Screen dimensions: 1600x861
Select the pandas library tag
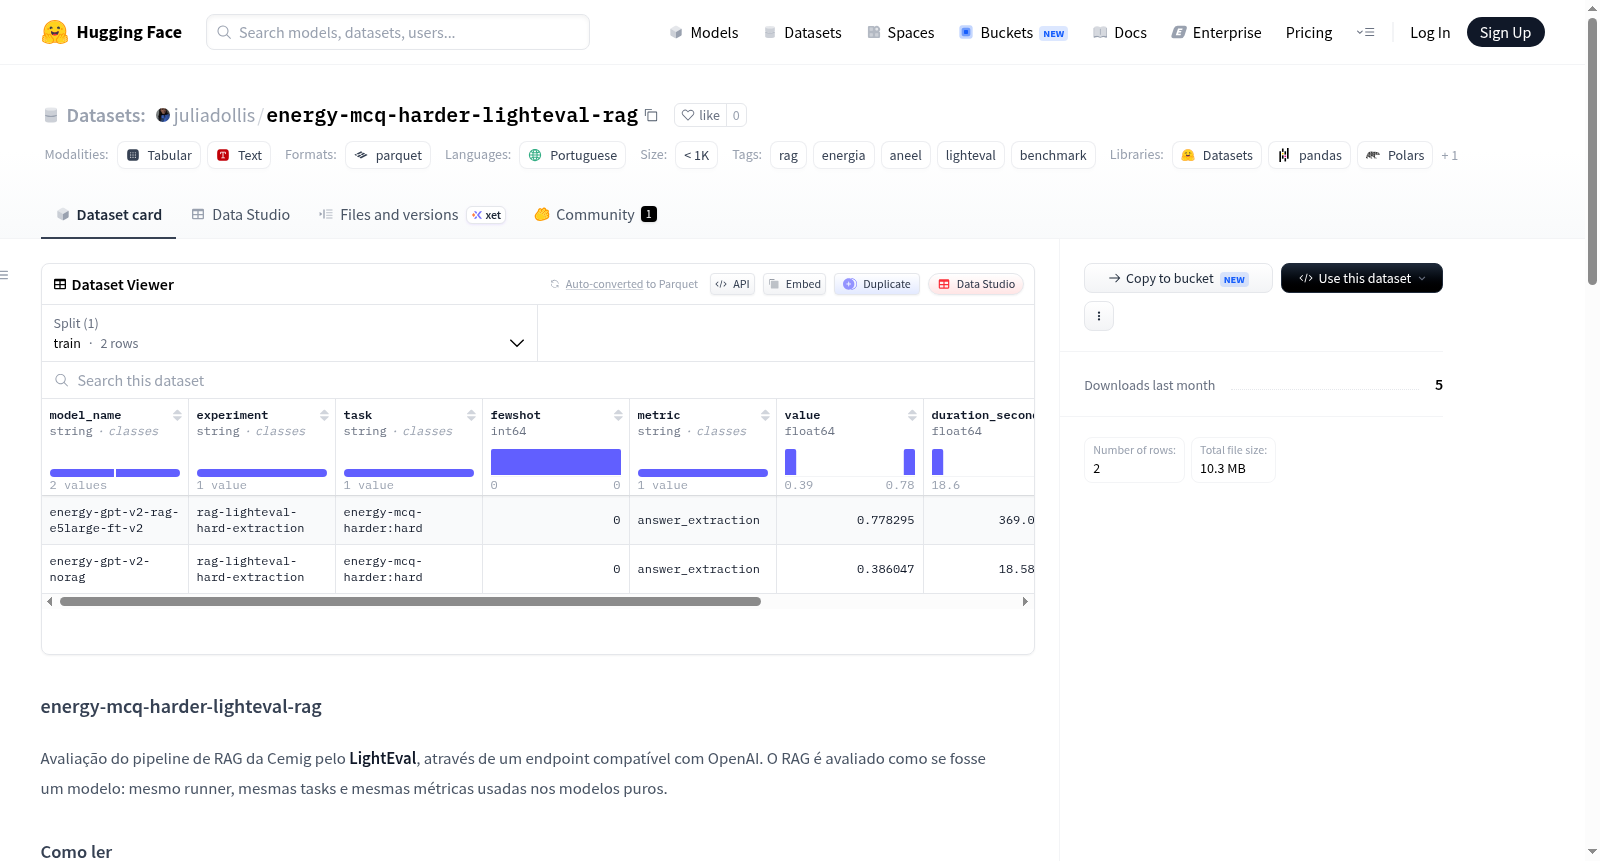pos(1310,155)
